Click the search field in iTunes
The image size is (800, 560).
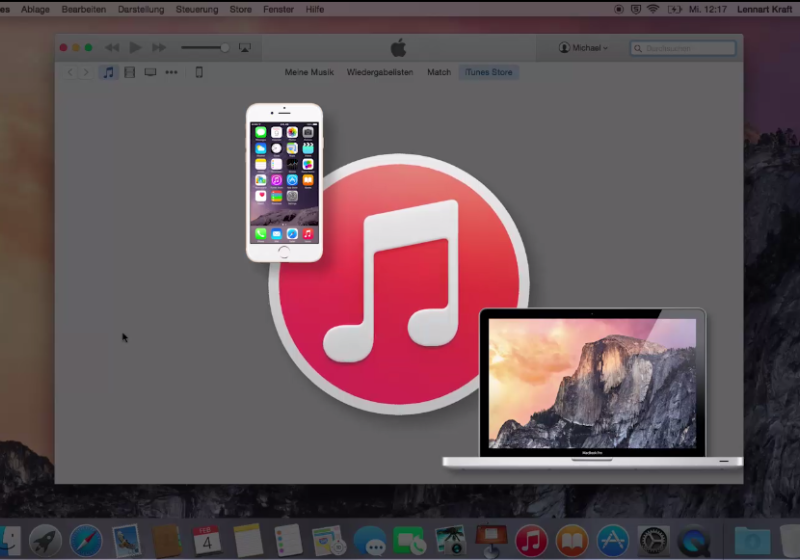(683, 48)
